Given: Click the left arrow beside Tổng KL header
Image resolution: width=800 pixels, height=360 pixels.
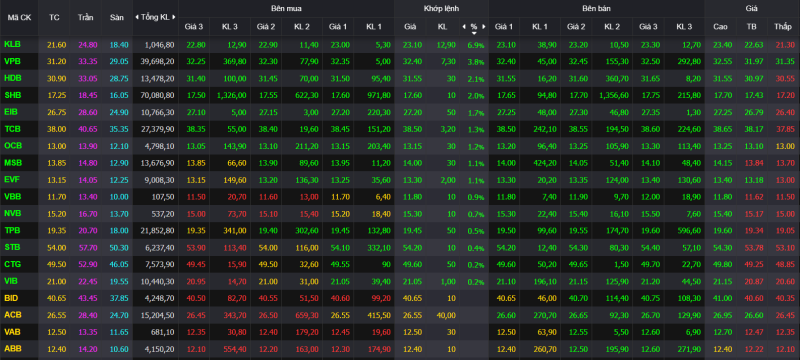Looking at the screenshot, I should 136,17.
